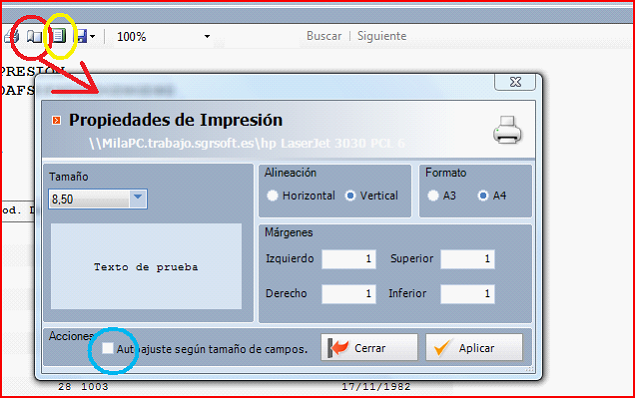Expand the Tamaño 8,50 combo box
636x399 pixels.
click(x=138, y=199)
